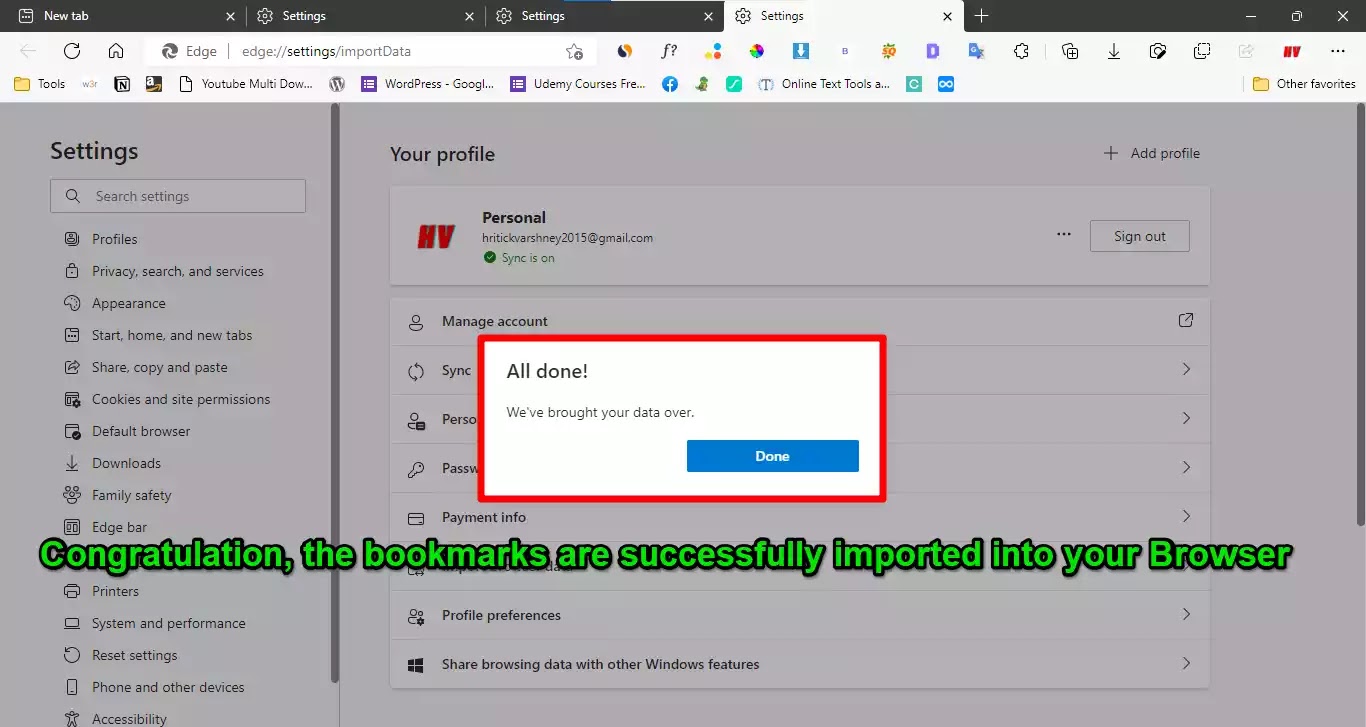Click the Done button in the dialog
The height and width of the screenshot is (727, 1366).
pyautogui.click(x=772, y=455)
